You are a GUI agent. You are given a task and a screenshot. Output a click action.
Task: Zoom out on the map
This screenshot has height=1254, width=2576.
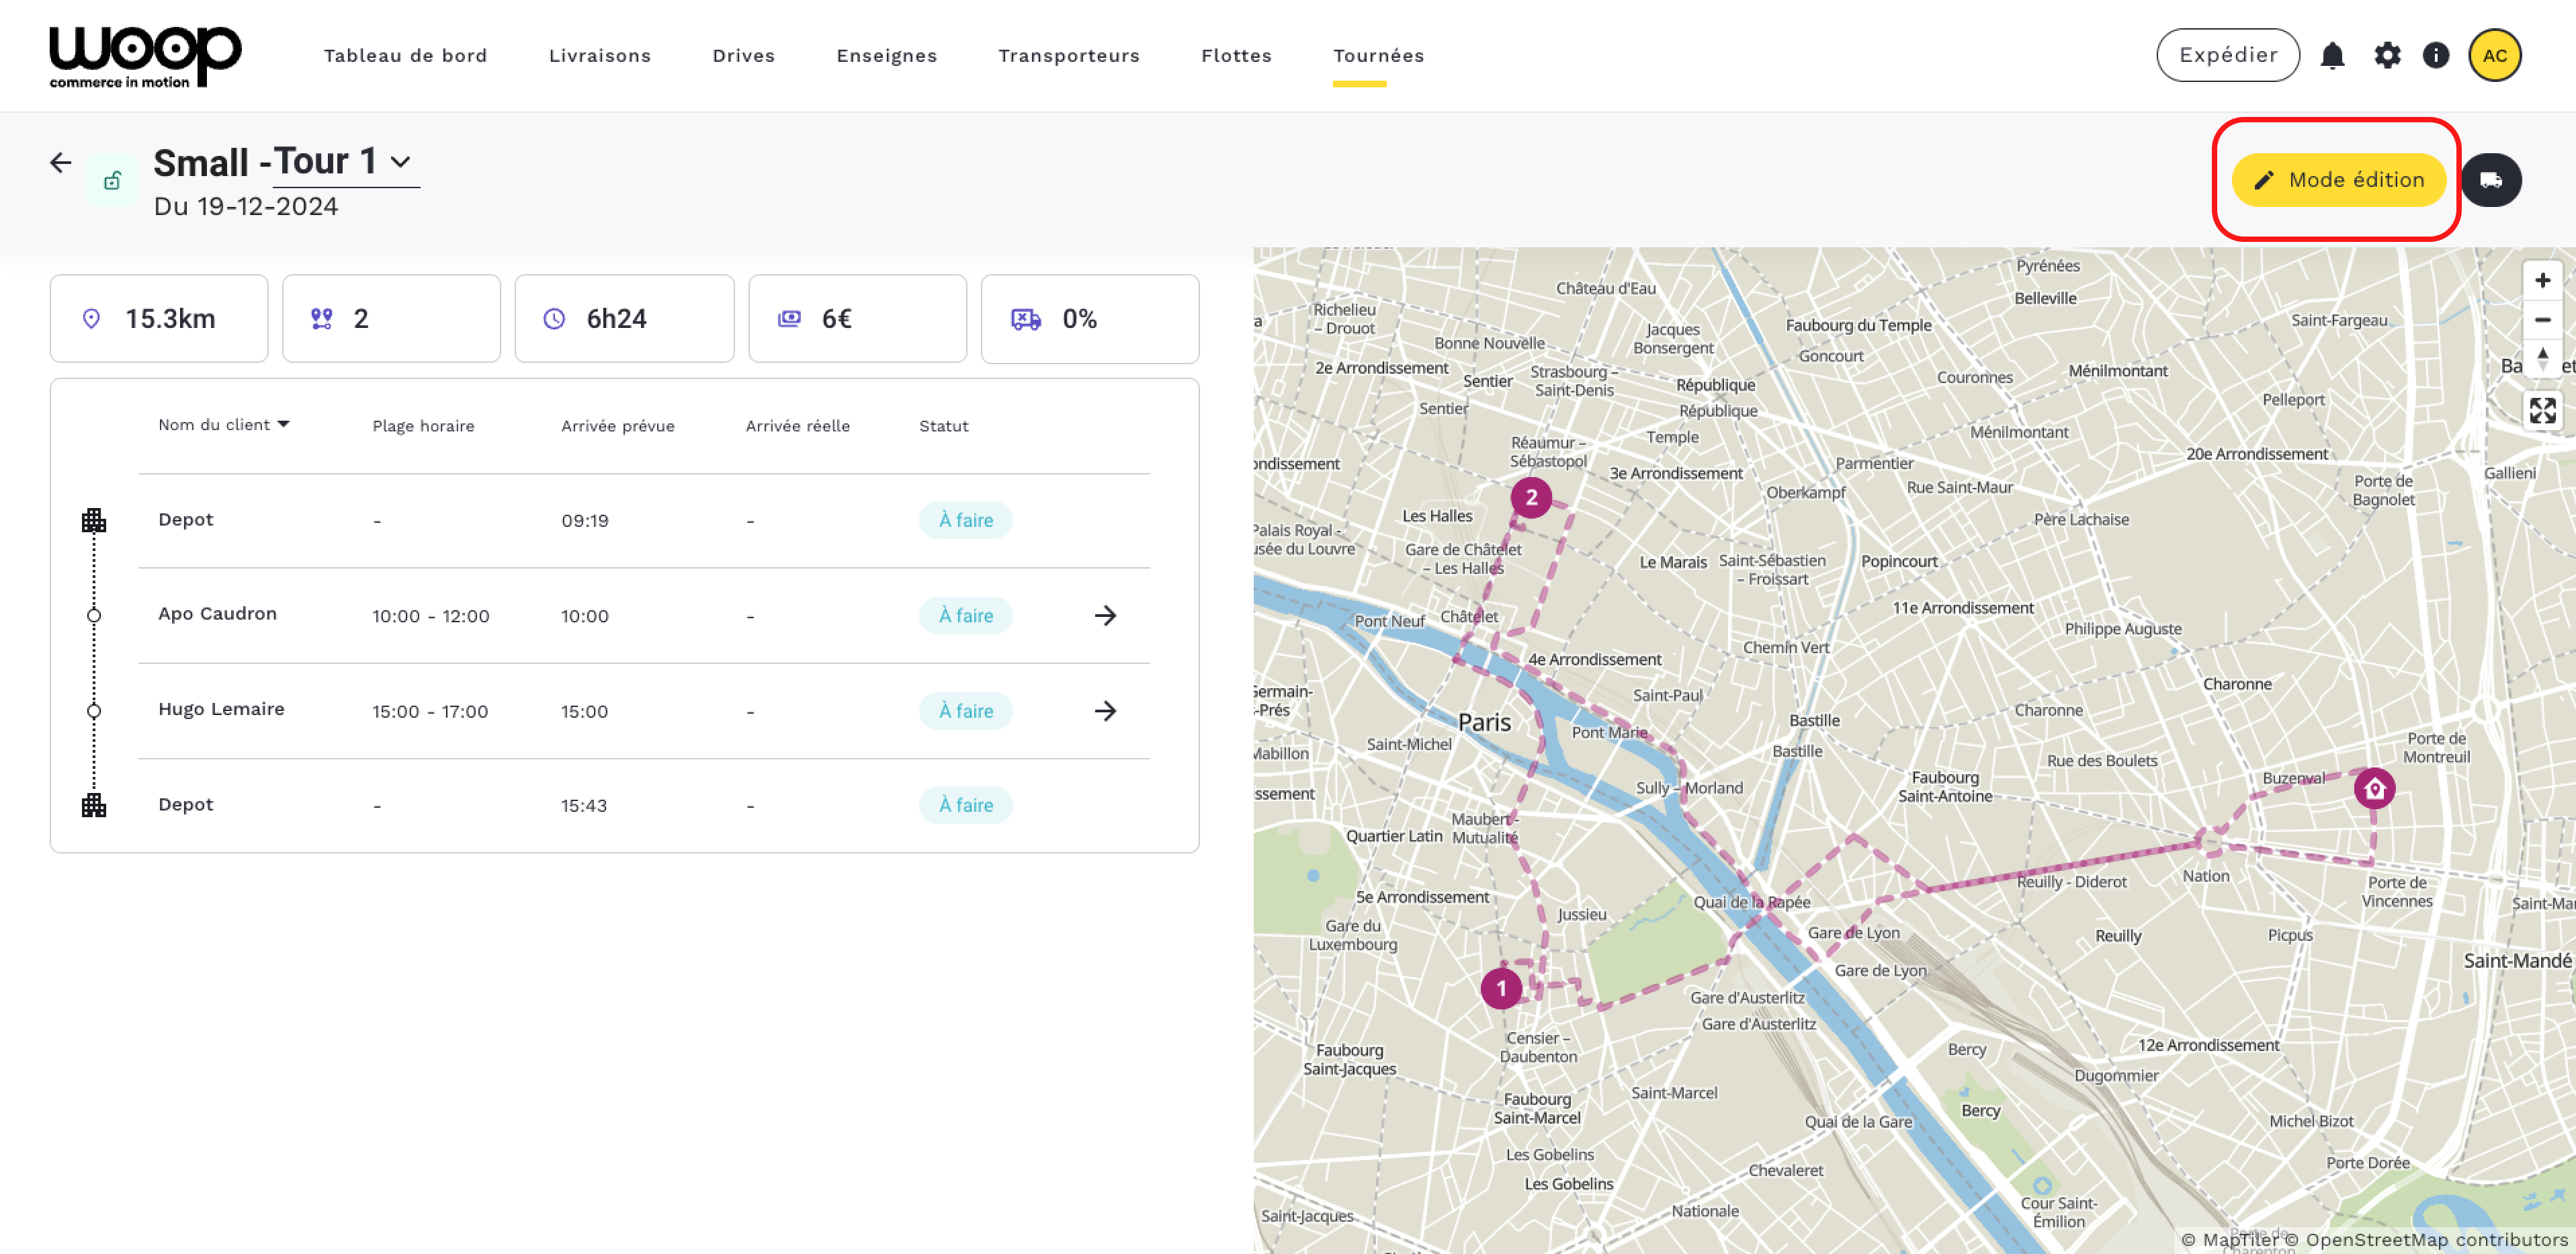click(2542, 320)
